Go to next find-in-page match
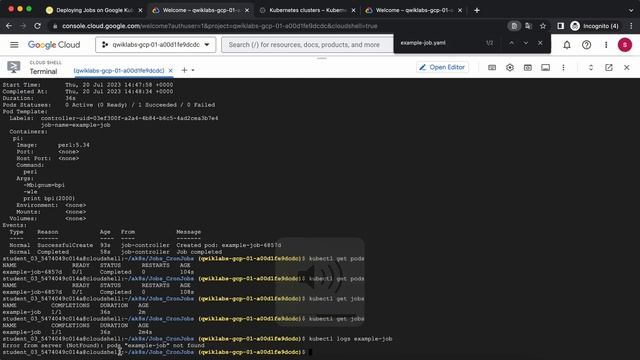640x360 pixels. pyautogui.click(x=526, y=43)
